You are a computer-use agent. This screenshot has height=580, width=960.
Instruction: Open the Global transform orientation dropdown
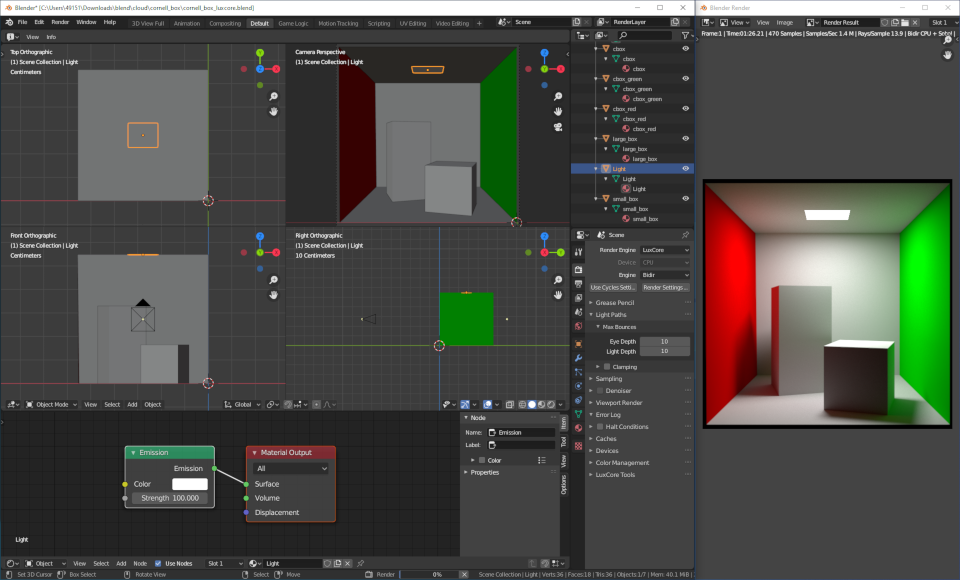pyautogui.click(x=242, y=404)
